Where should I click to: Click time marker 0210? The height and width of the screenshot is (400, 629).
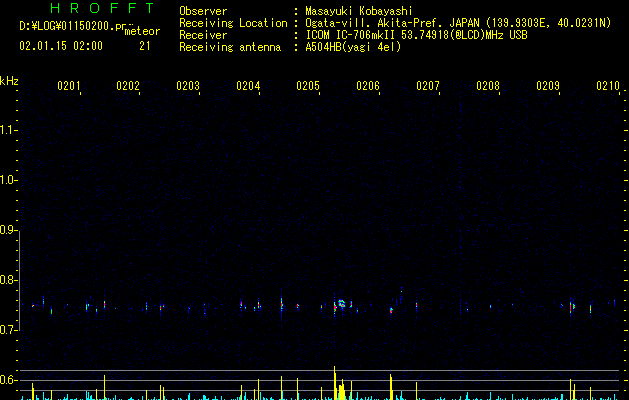pos(608,85)
